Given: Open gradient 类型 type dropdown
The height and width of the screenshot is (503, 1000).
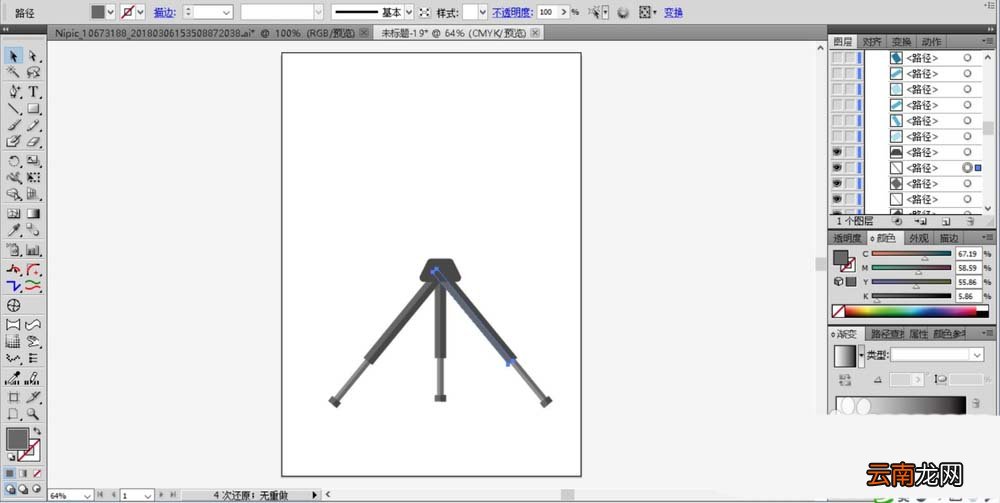Looking at the screenshot, I should (x=977, y=355).
